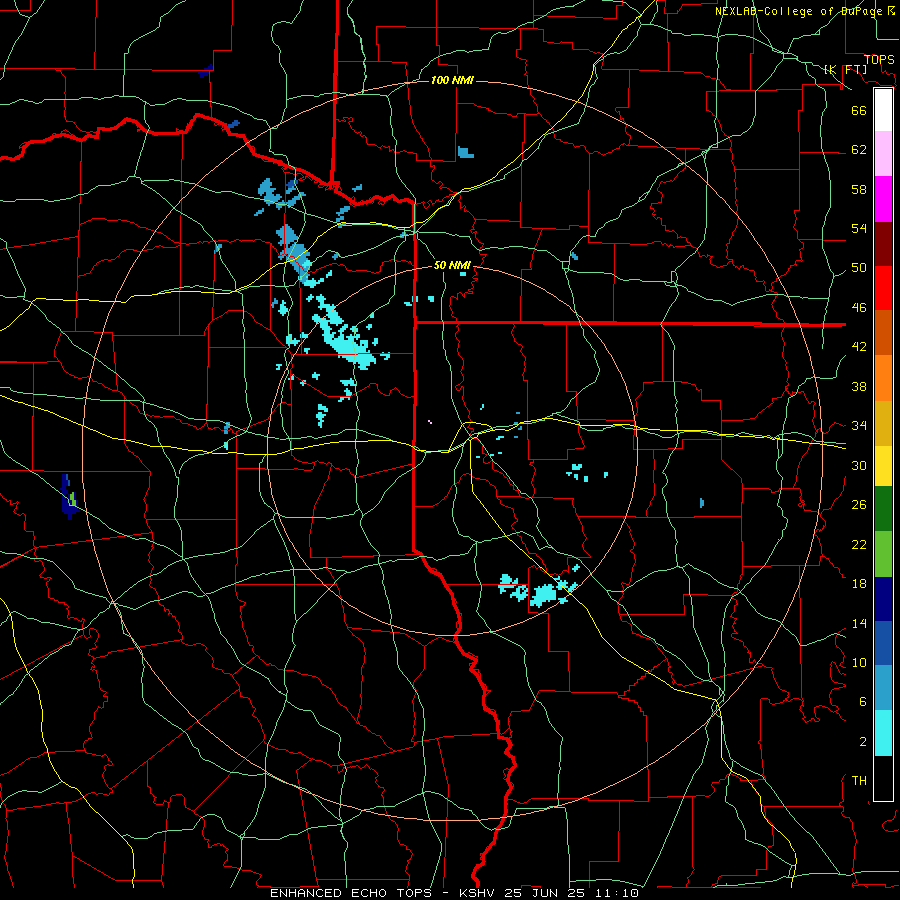The width and height of the screenshot is (900, 900).
Task: Click the 34 value on the legend
Action: pos(859,426)
